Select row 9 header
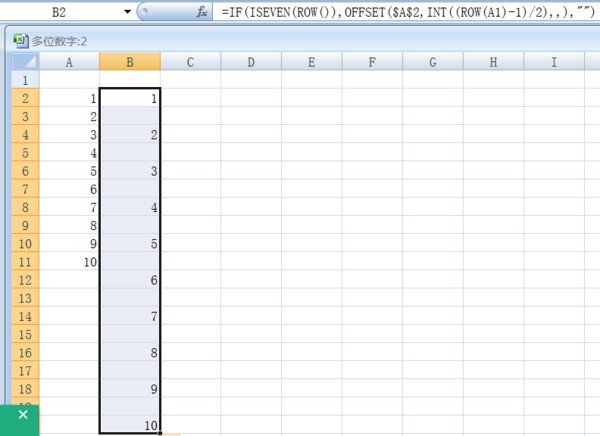 point(25,225)
